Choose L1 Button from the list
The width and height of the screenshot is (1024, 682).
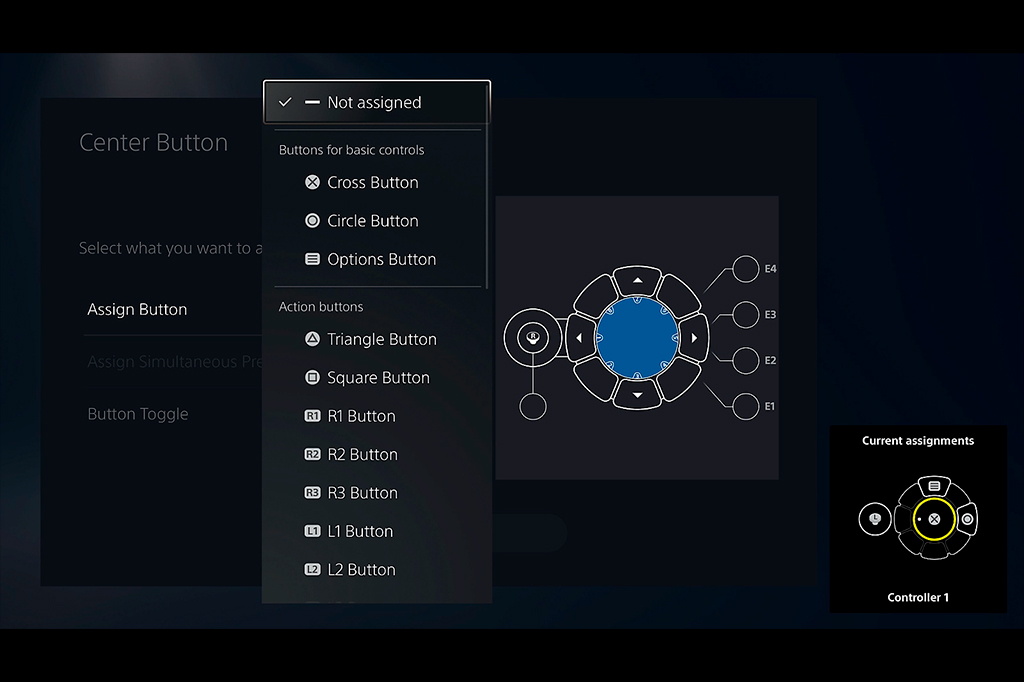tap(360, 532)
